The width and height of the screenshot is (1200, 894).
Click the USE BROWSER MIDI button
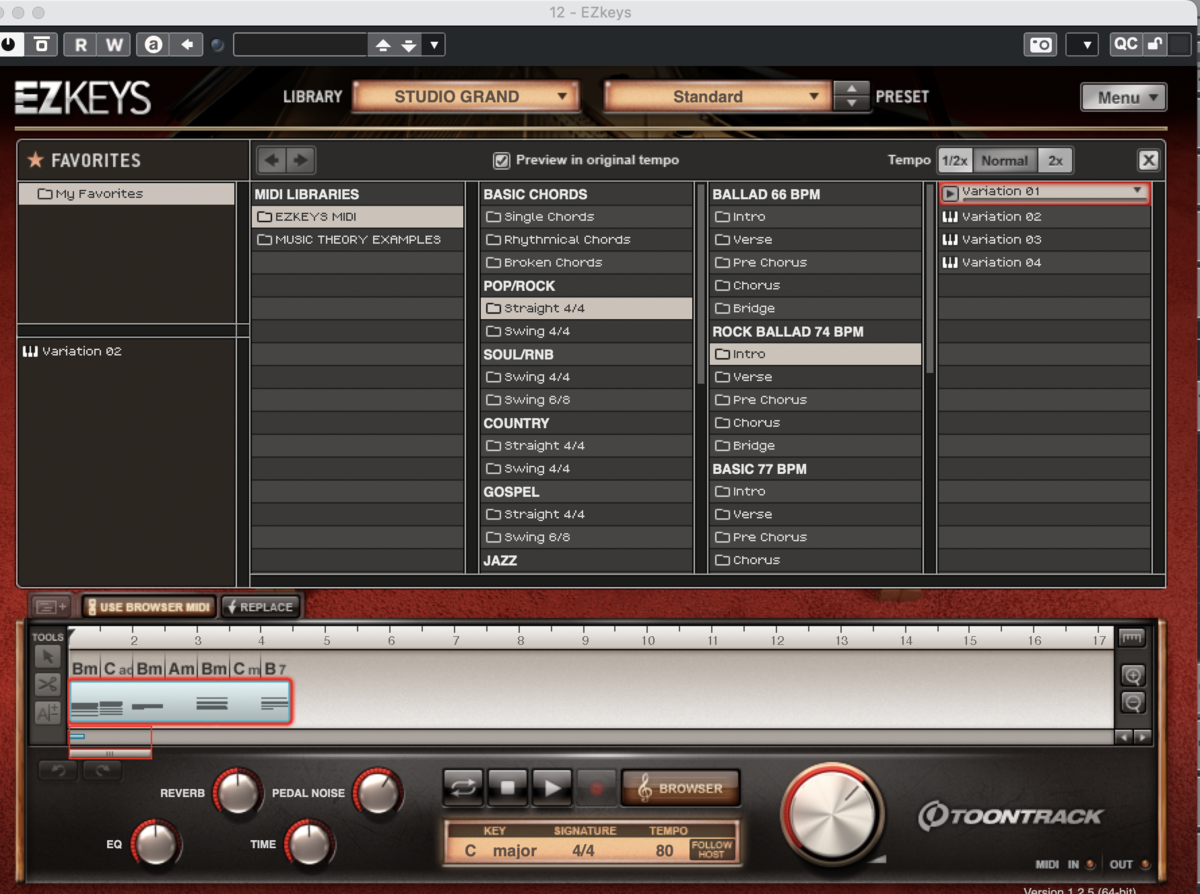[148, 606]
